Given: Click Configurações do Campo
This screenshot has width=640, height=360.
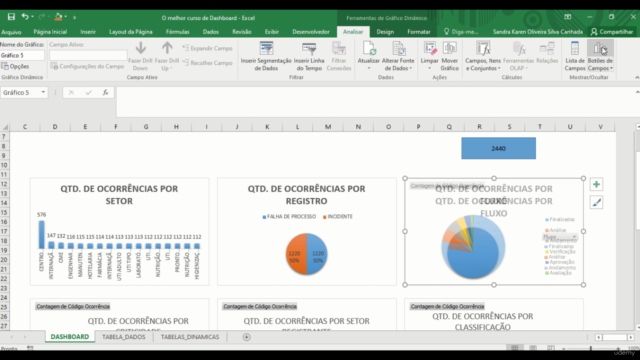Looking at the screenshot, I should coord(87,66).
